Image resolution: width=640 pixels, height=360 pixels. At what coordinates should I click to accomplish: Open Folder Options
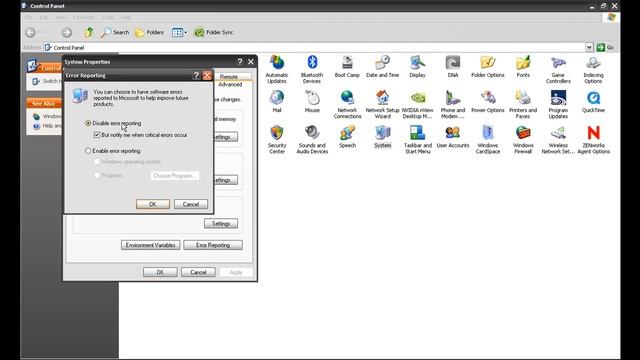click(x=488, y=67)
